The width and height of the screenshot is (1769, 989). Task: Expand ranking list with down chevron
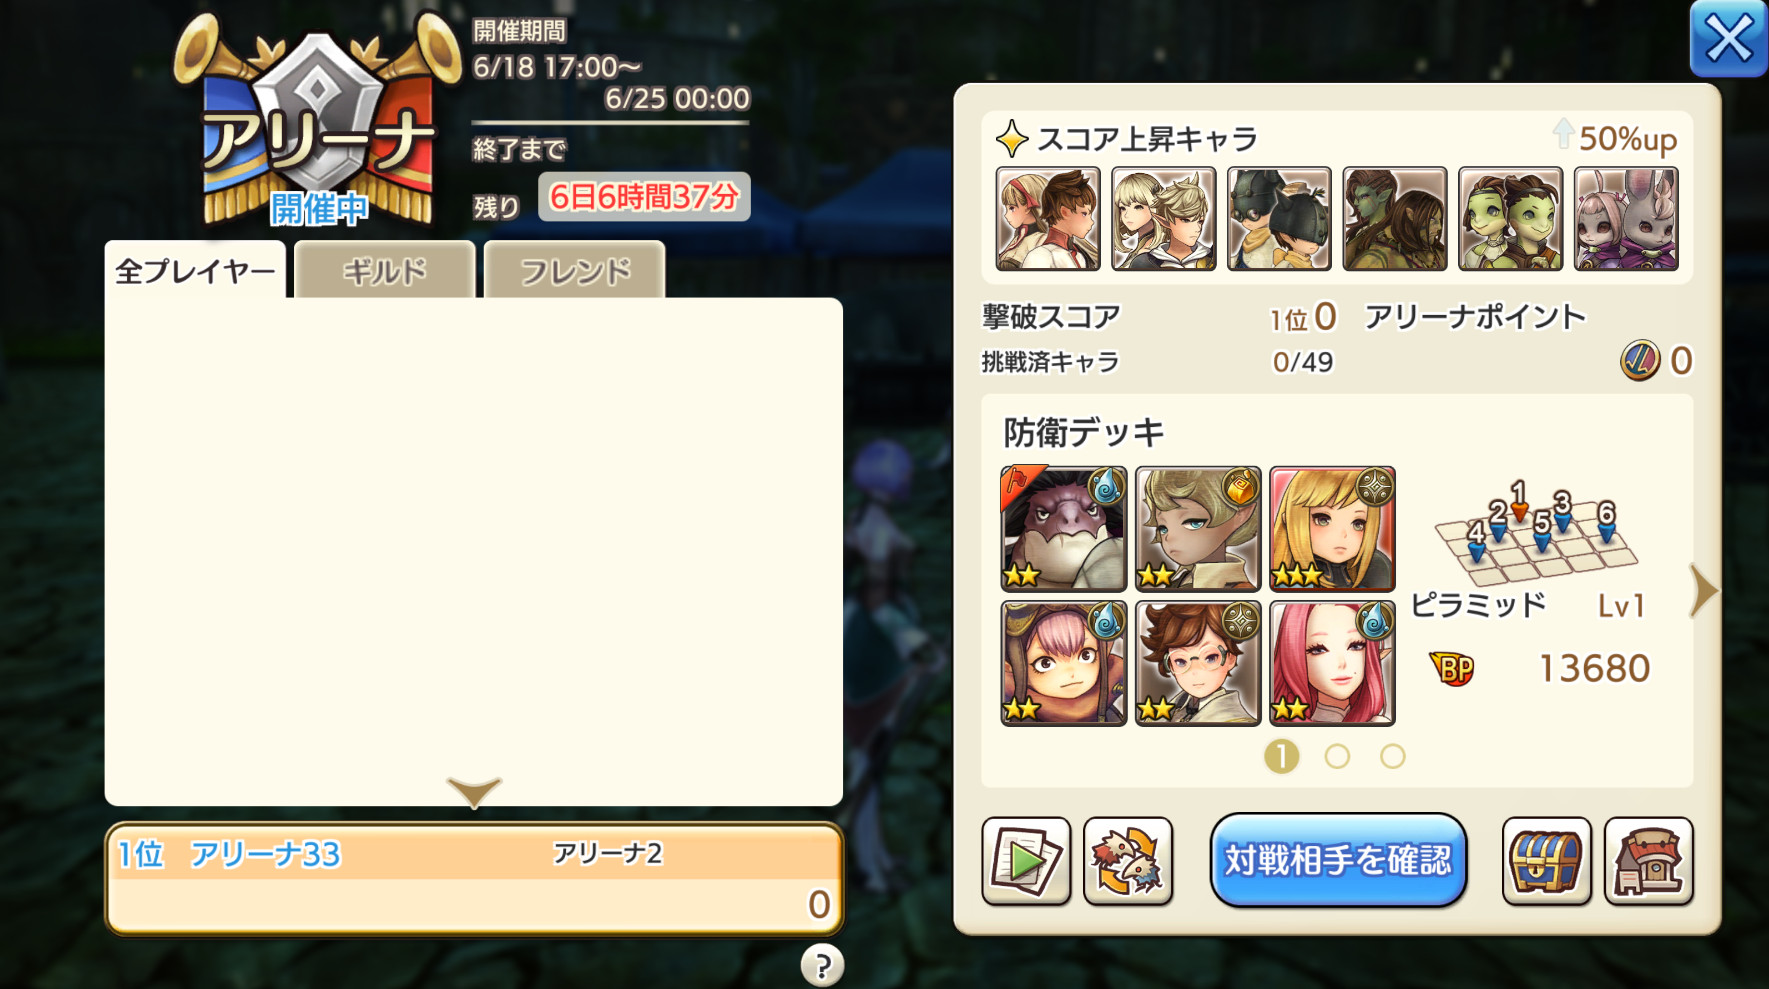(x=474, y=791)
